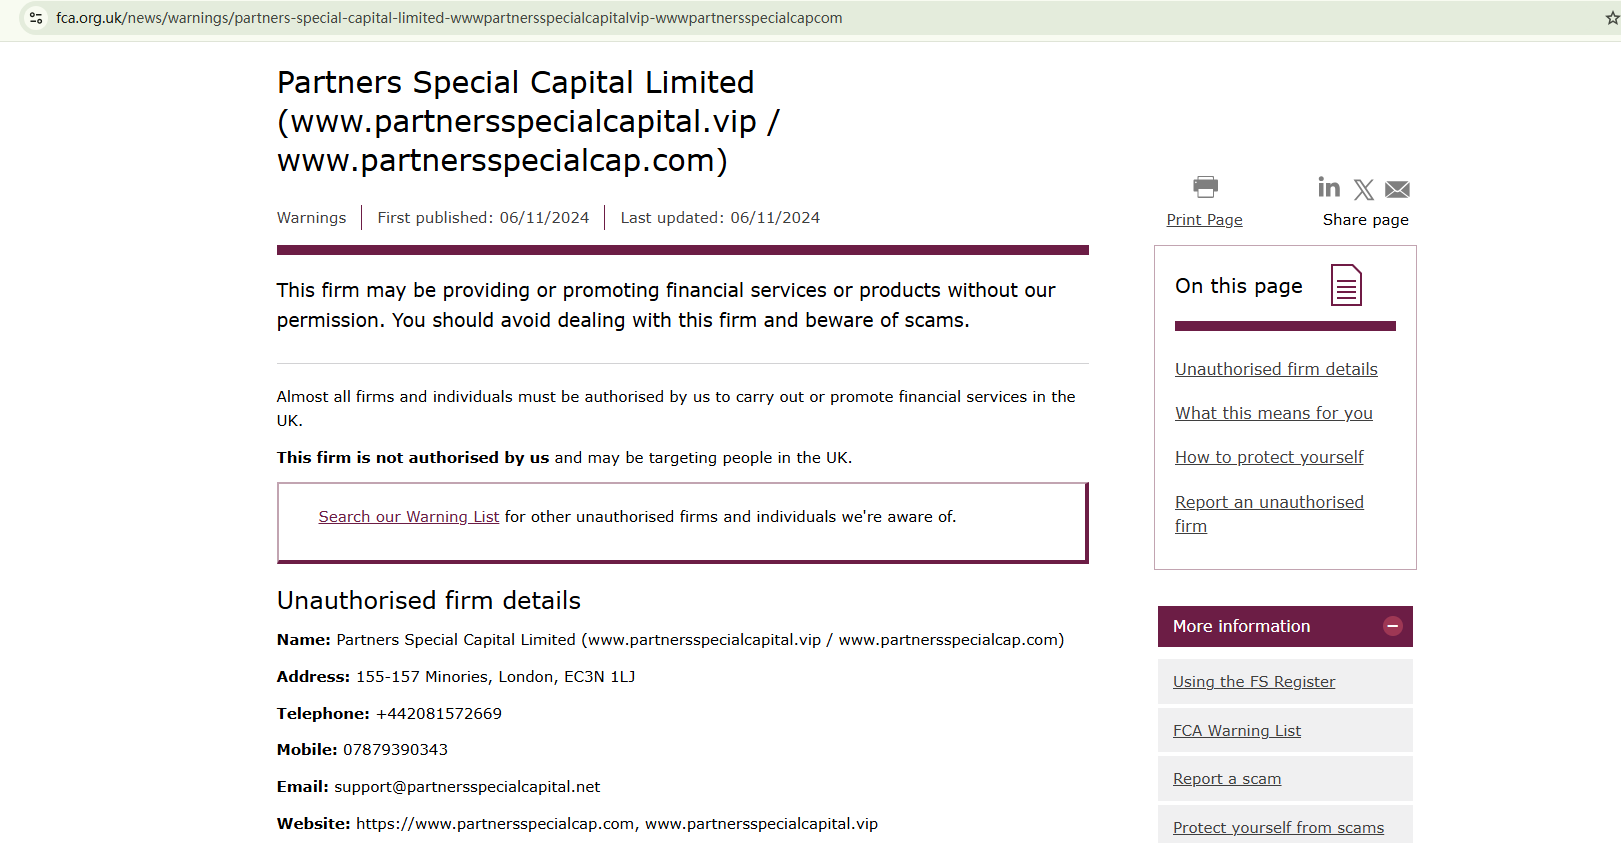The height and width of the screenshot is (843, 1621).
Task: Click the More information header
Action: [x=1241, y=626]
